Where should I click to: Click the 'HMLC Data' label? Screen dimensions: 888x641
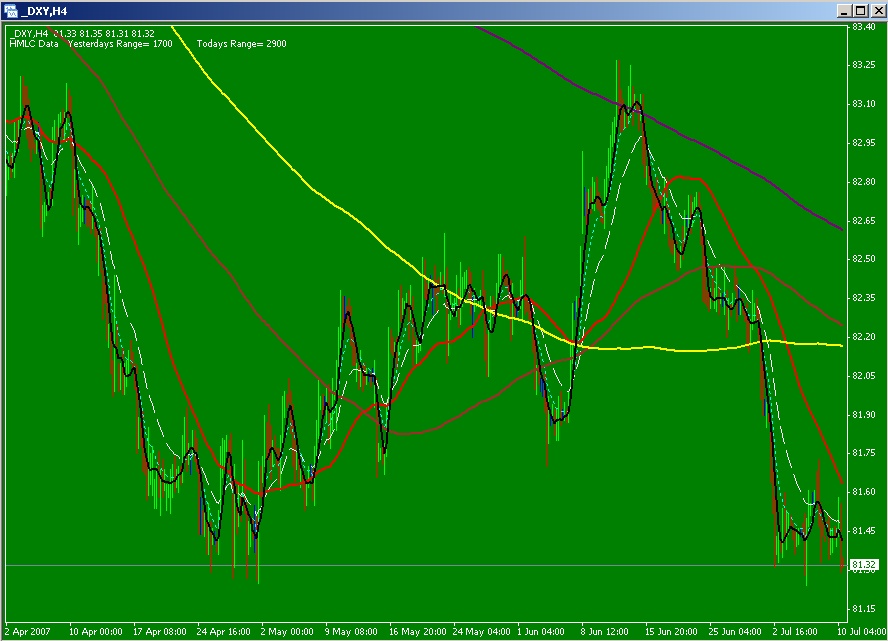tap(34, 44)
